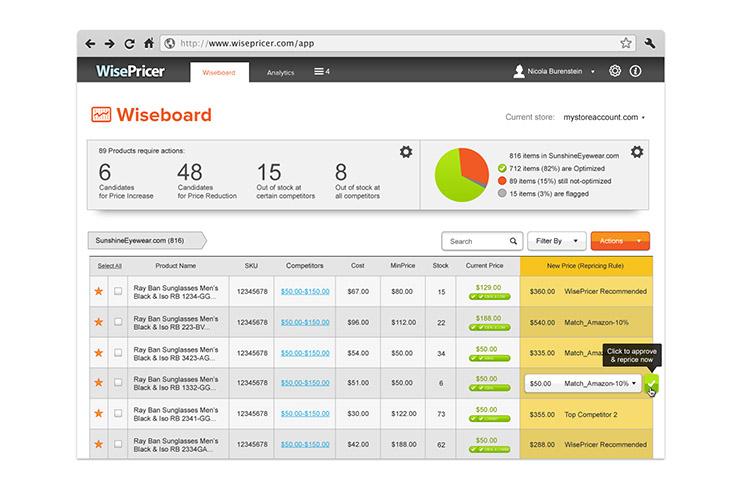Screen dimensions: 742x500
Task: Click the browser back arrow
Action: point(90,44)
